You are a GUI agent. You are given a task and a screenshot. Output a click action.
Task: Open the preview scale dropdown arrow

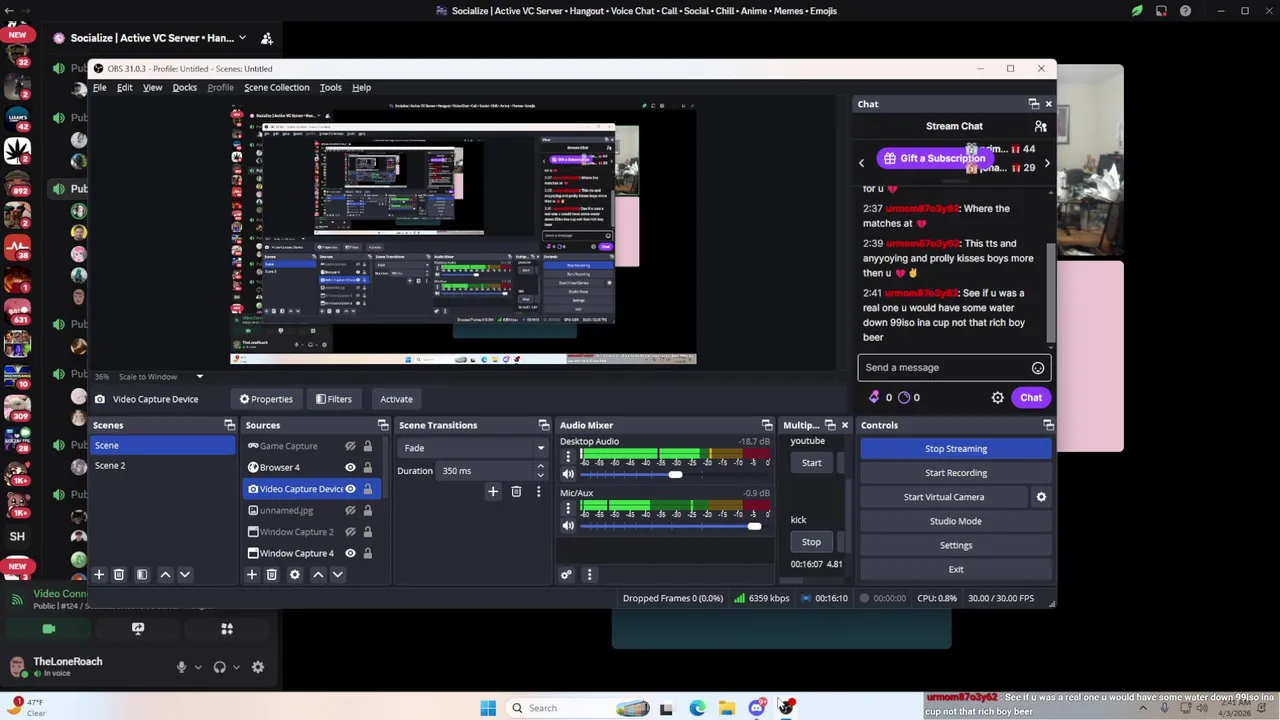pyautogui.click(x=199, y=377)
